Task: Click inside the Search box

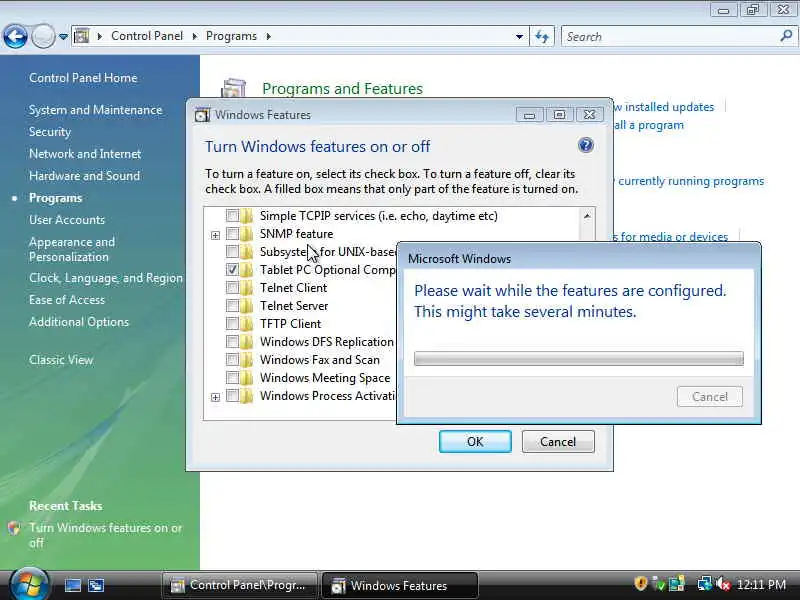Action: (668, 37)
